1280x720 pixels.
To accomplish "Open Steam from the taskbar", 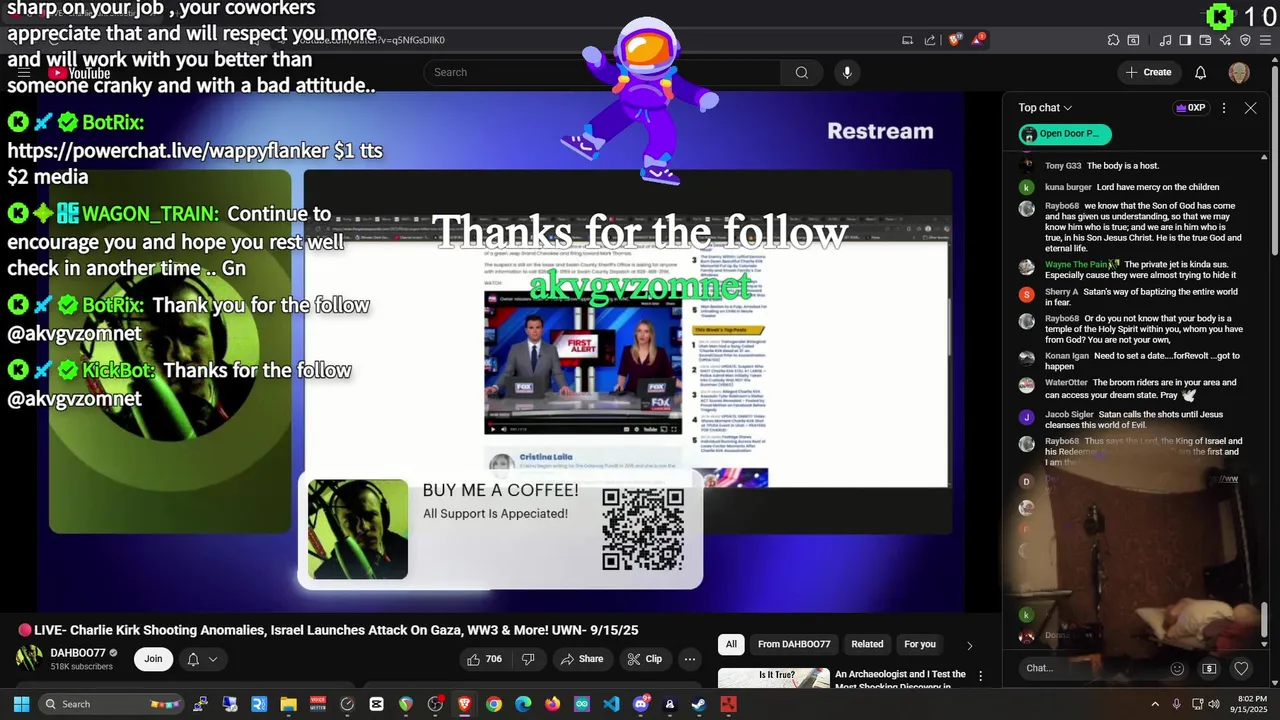I will tap(698, 704).
